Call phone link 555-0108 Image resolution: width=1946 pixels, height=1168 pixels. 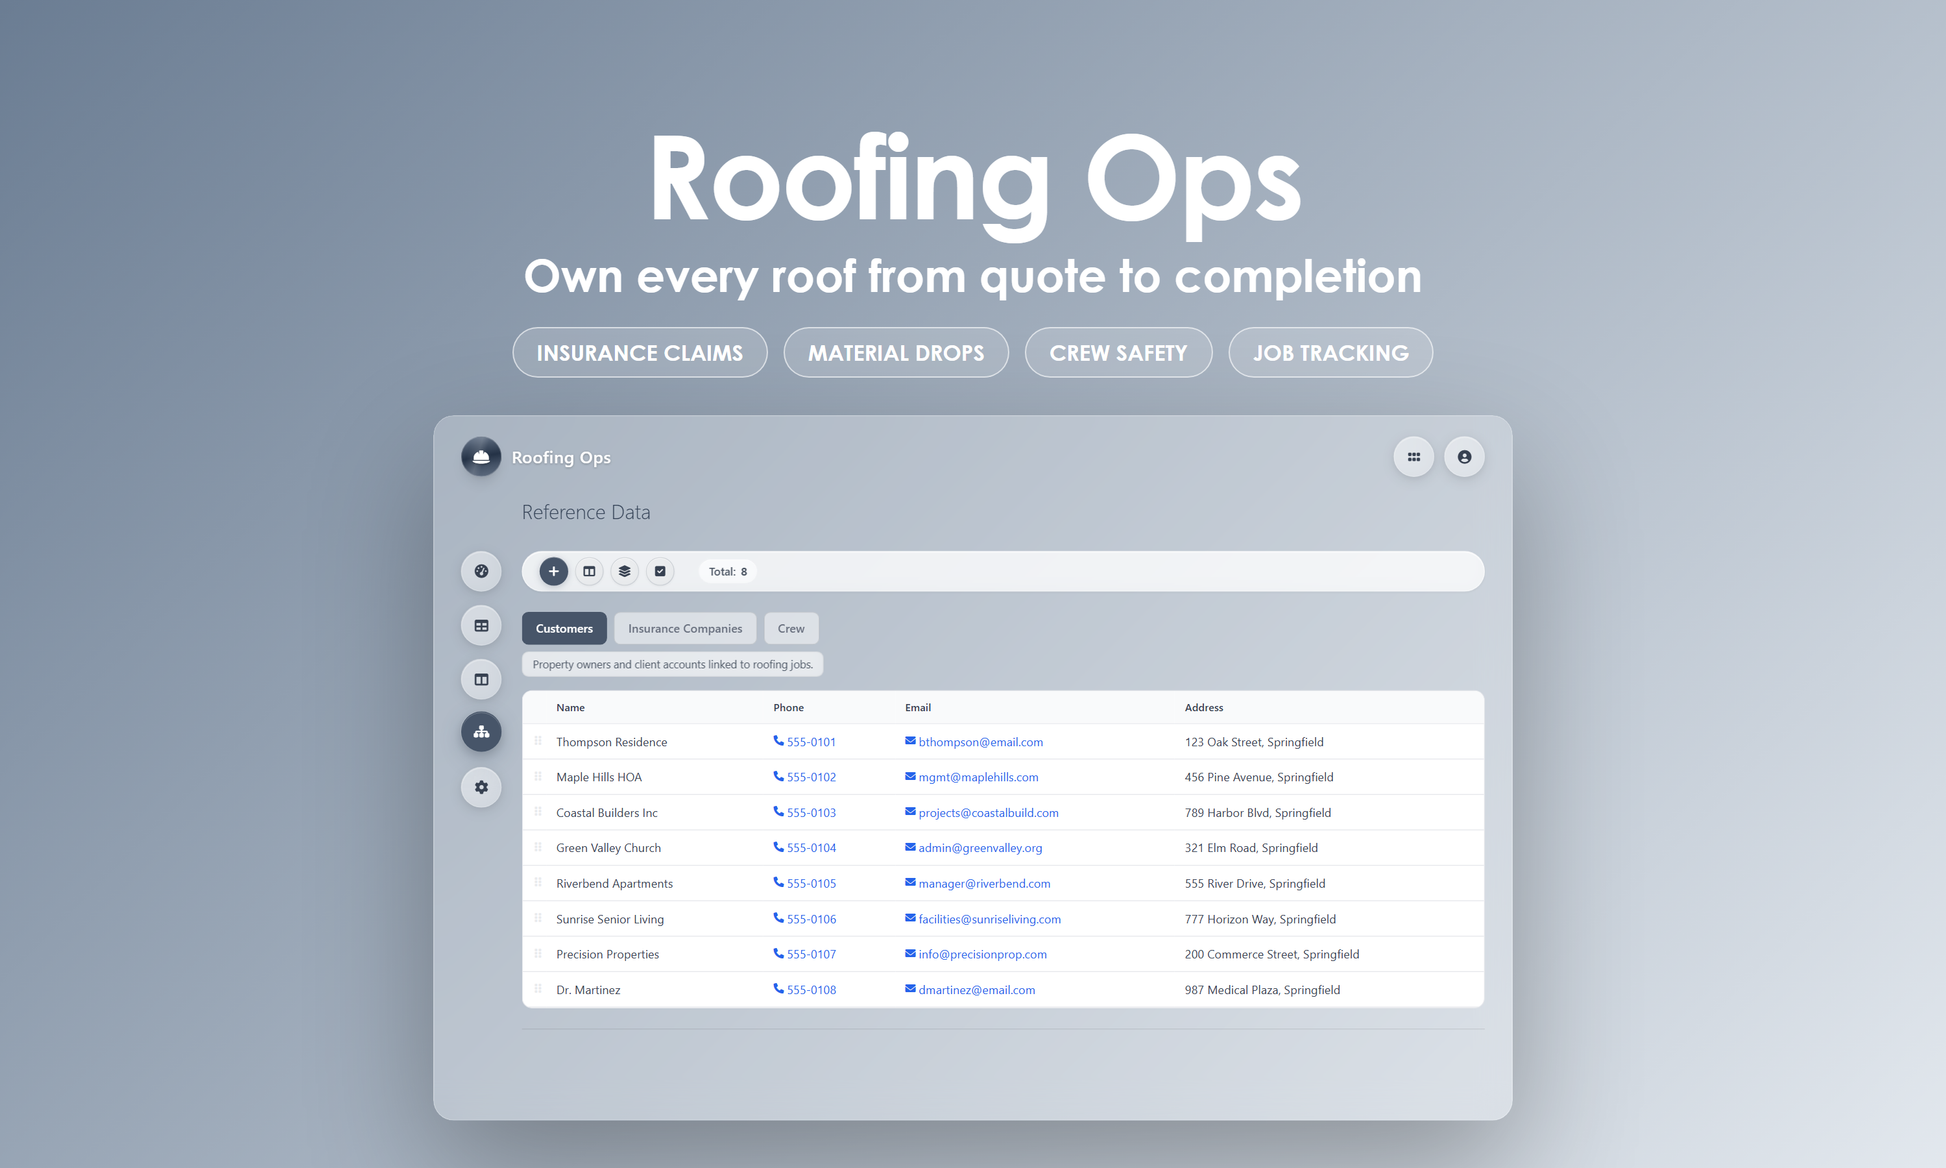coord(811,990)
